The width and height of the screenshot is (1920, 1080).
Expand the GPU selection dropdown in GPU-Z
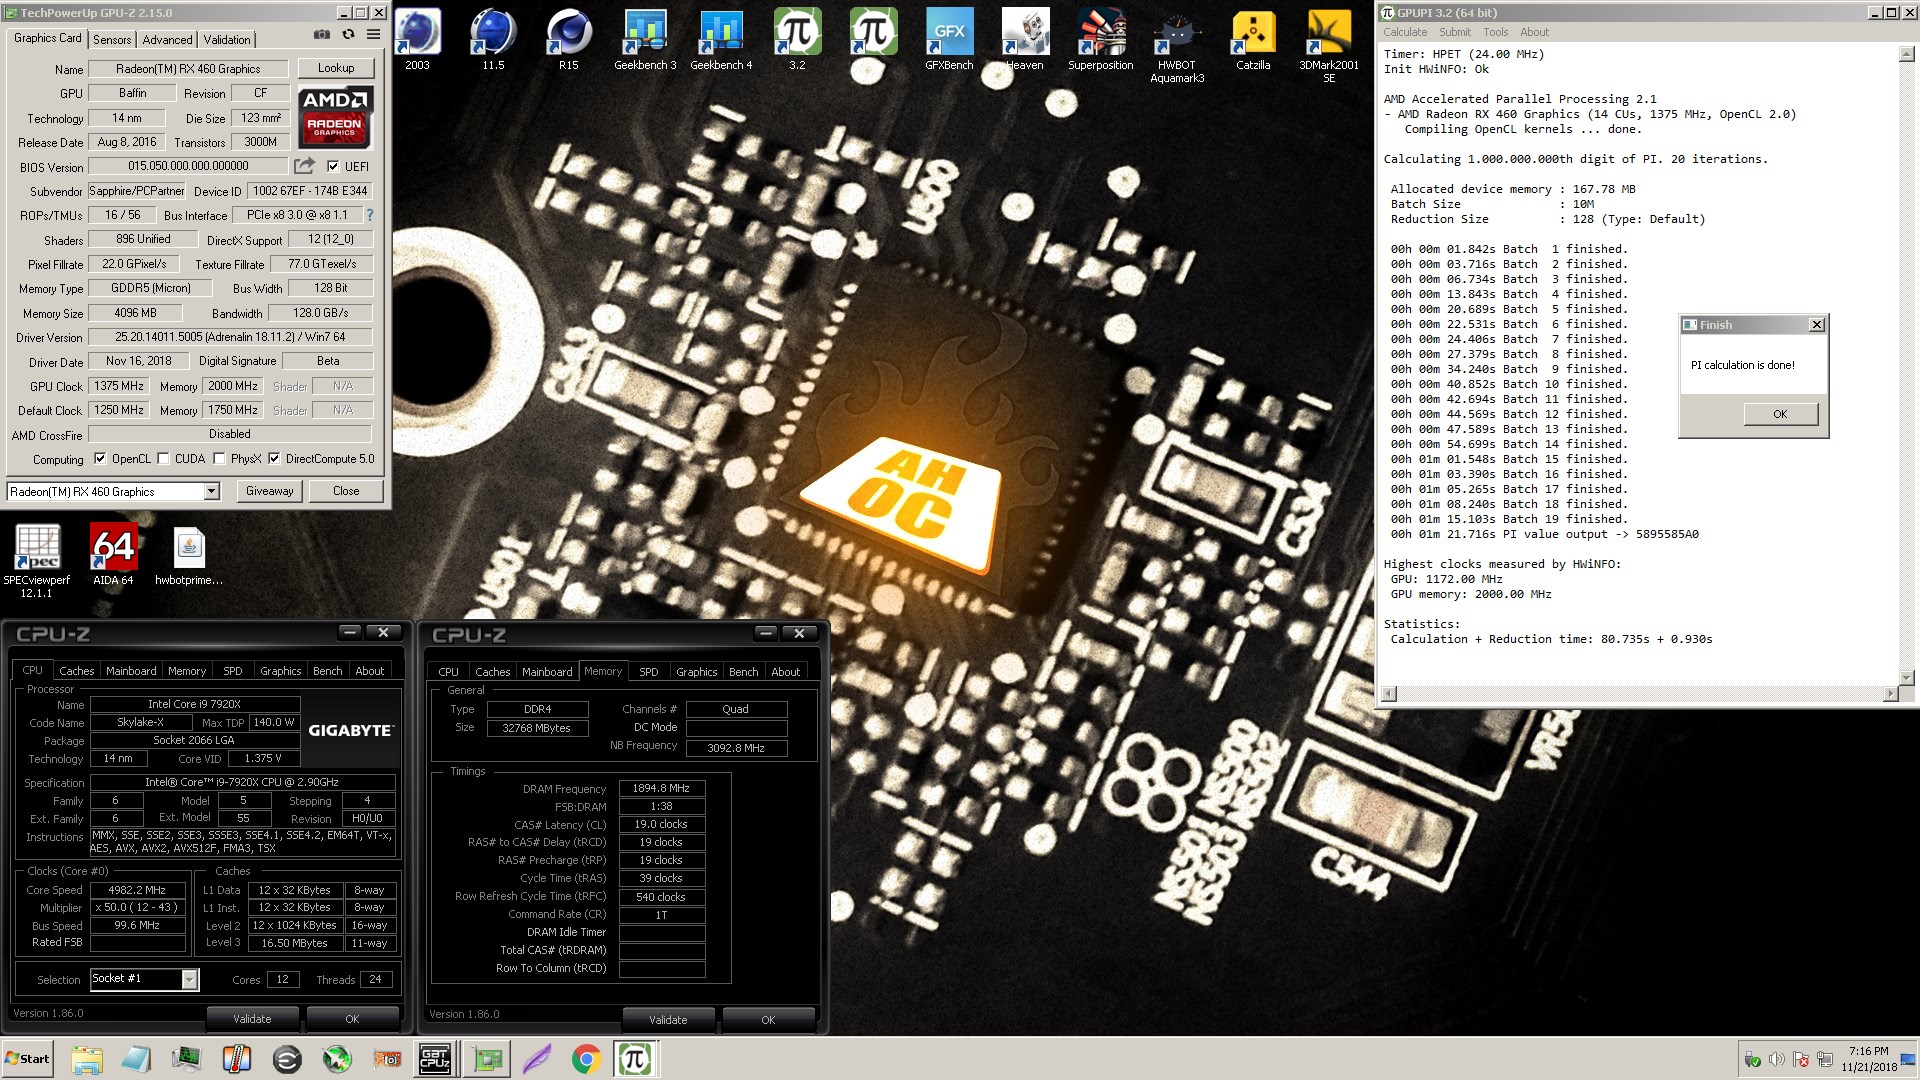[x=211, y=491]
